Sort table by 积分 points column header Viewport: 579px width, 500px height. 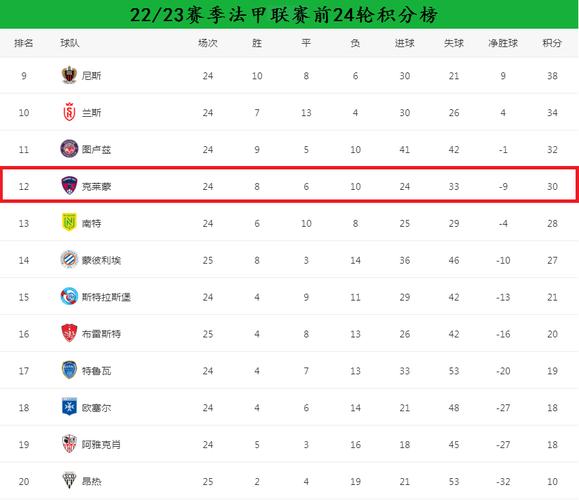coord(552,43)
